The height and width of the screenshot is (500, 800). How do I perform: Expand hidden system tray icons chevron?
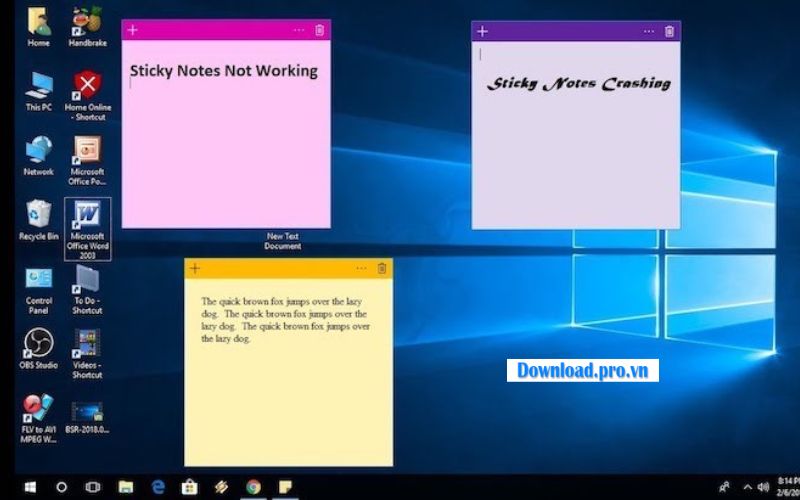(x=747, y=487)
